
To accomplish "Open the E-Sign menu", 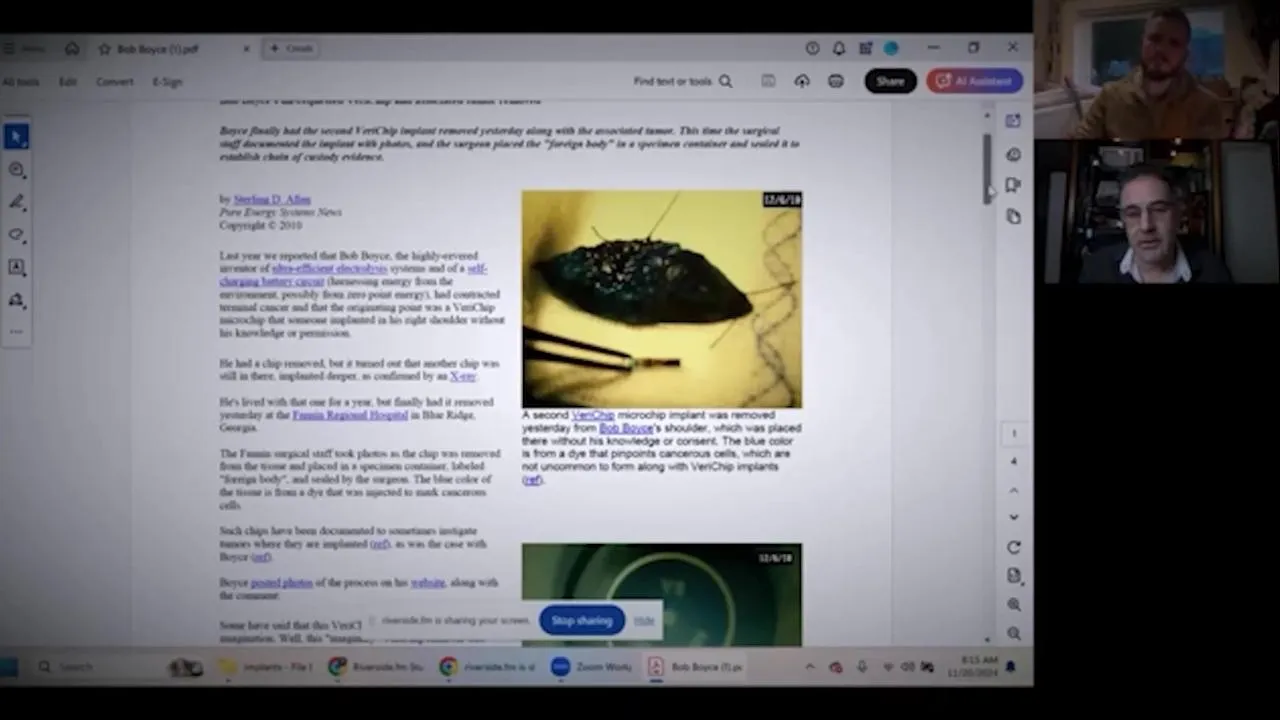I will click(168, 82).
